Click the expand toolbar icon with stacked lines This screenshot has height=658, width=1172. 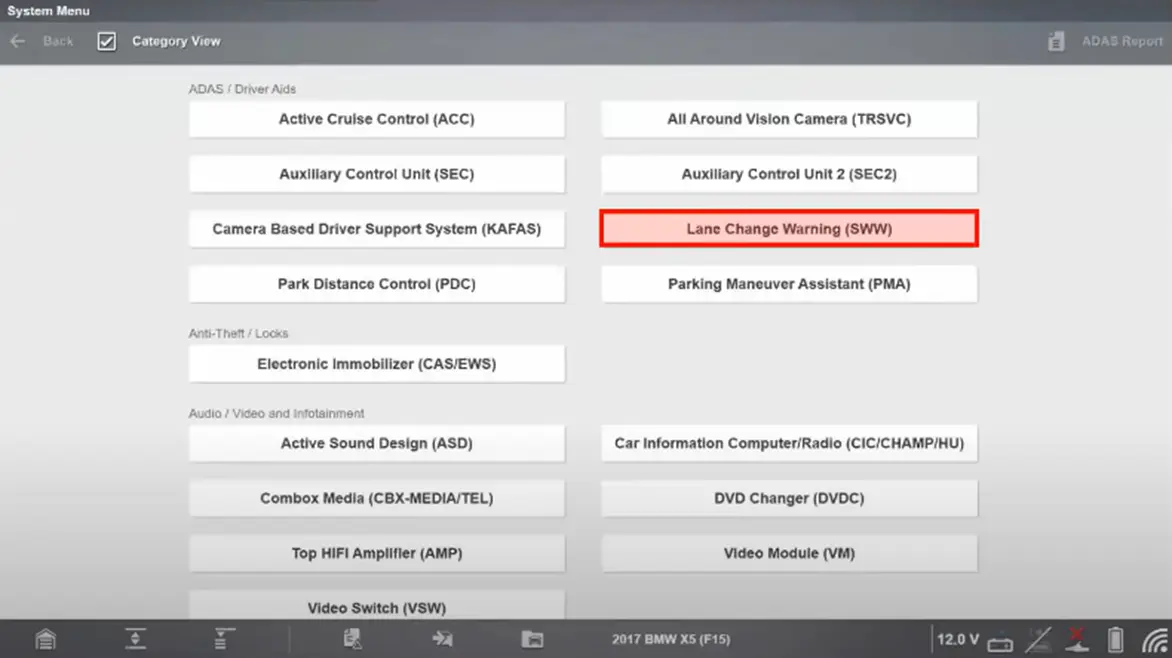point(224,639)
